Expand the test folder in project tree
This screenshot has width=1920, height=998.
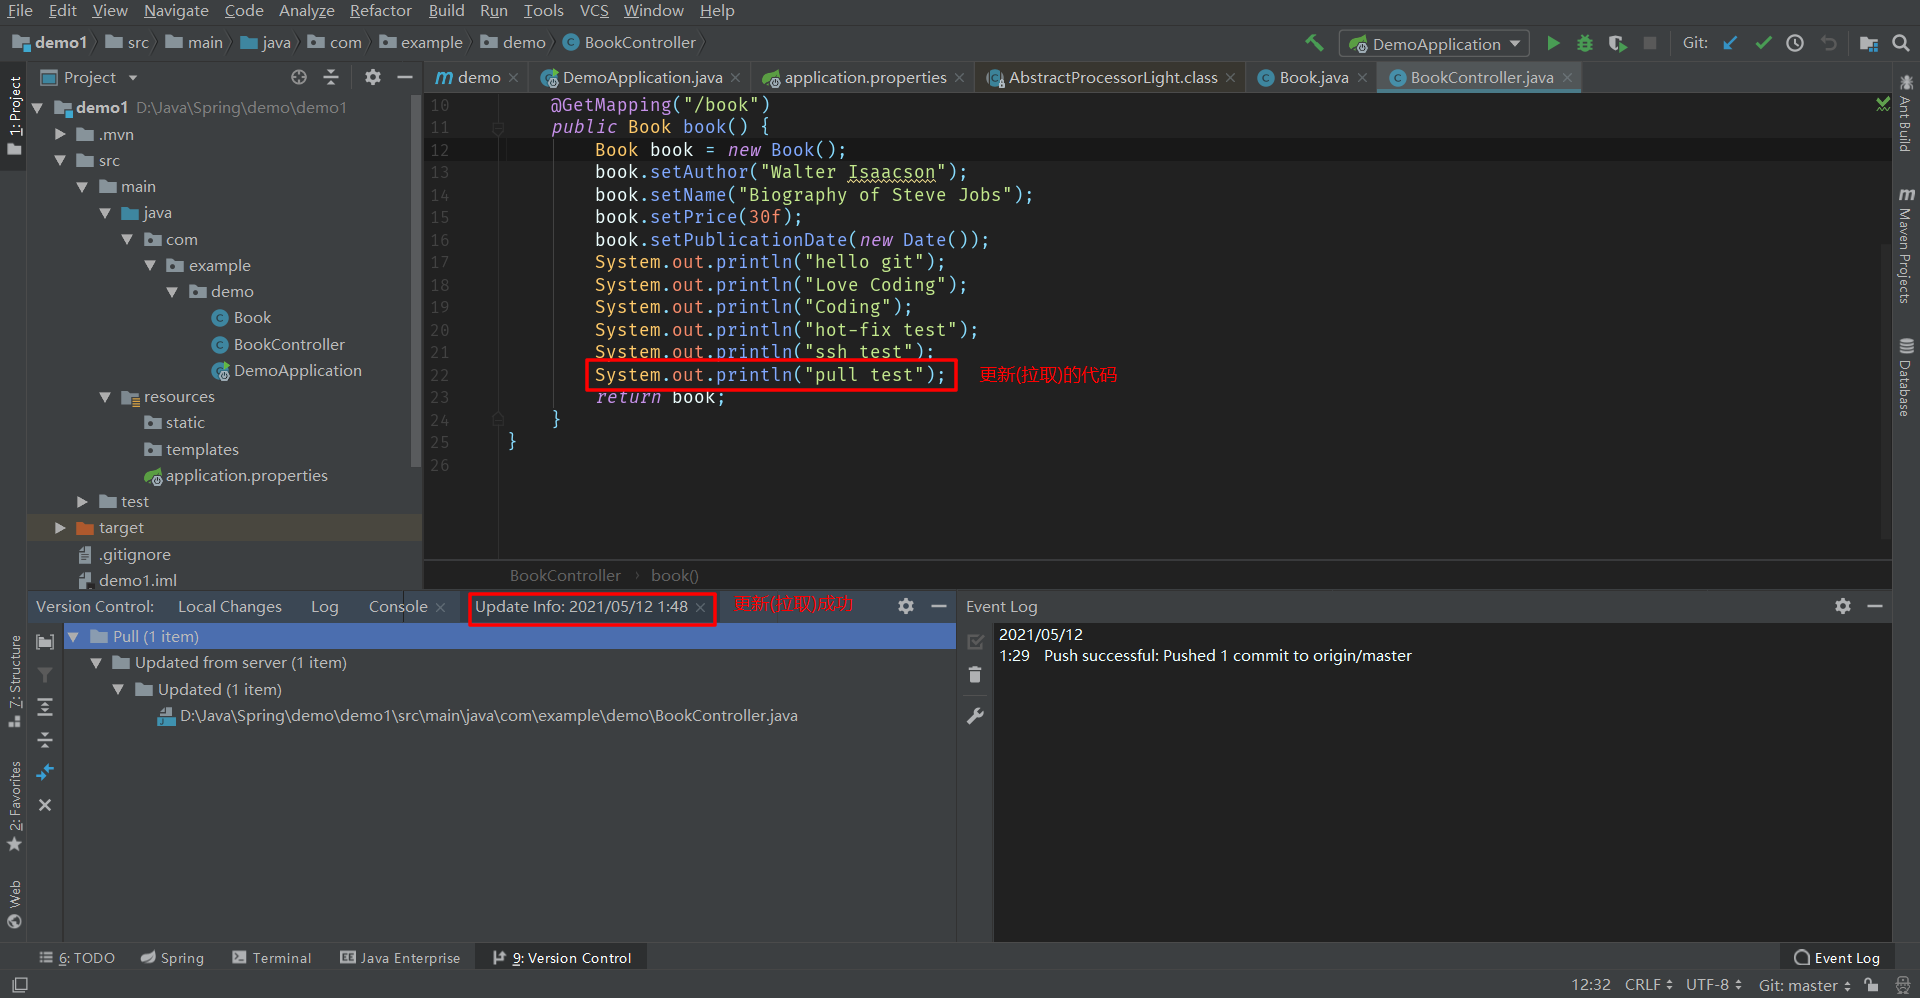click(83, 501)
